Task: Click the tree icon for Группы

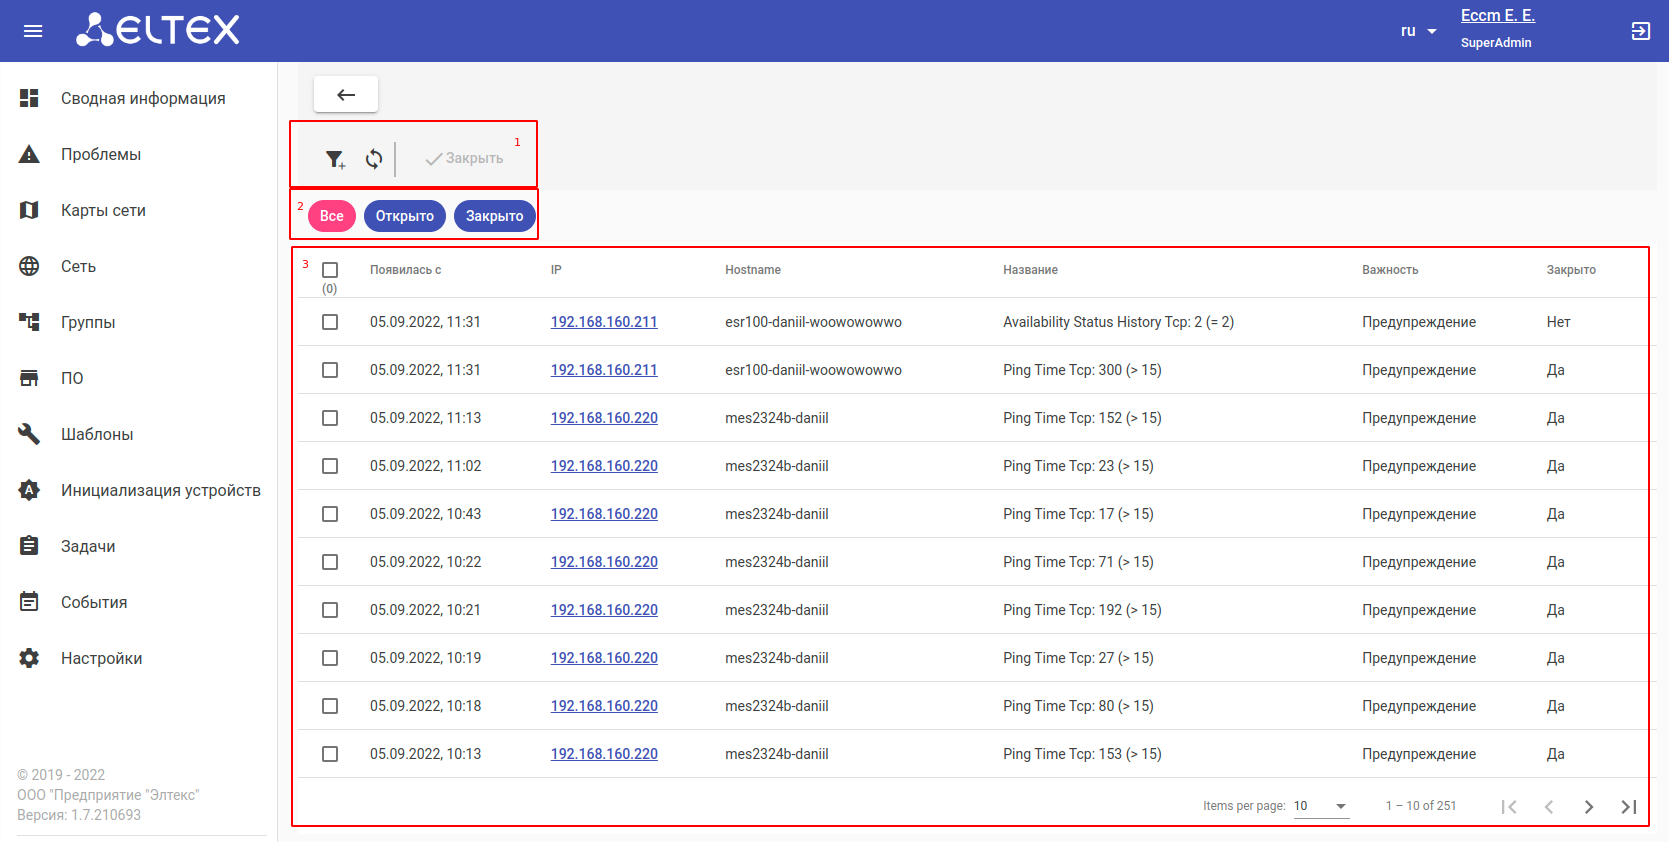Action: tap(29, 322)
